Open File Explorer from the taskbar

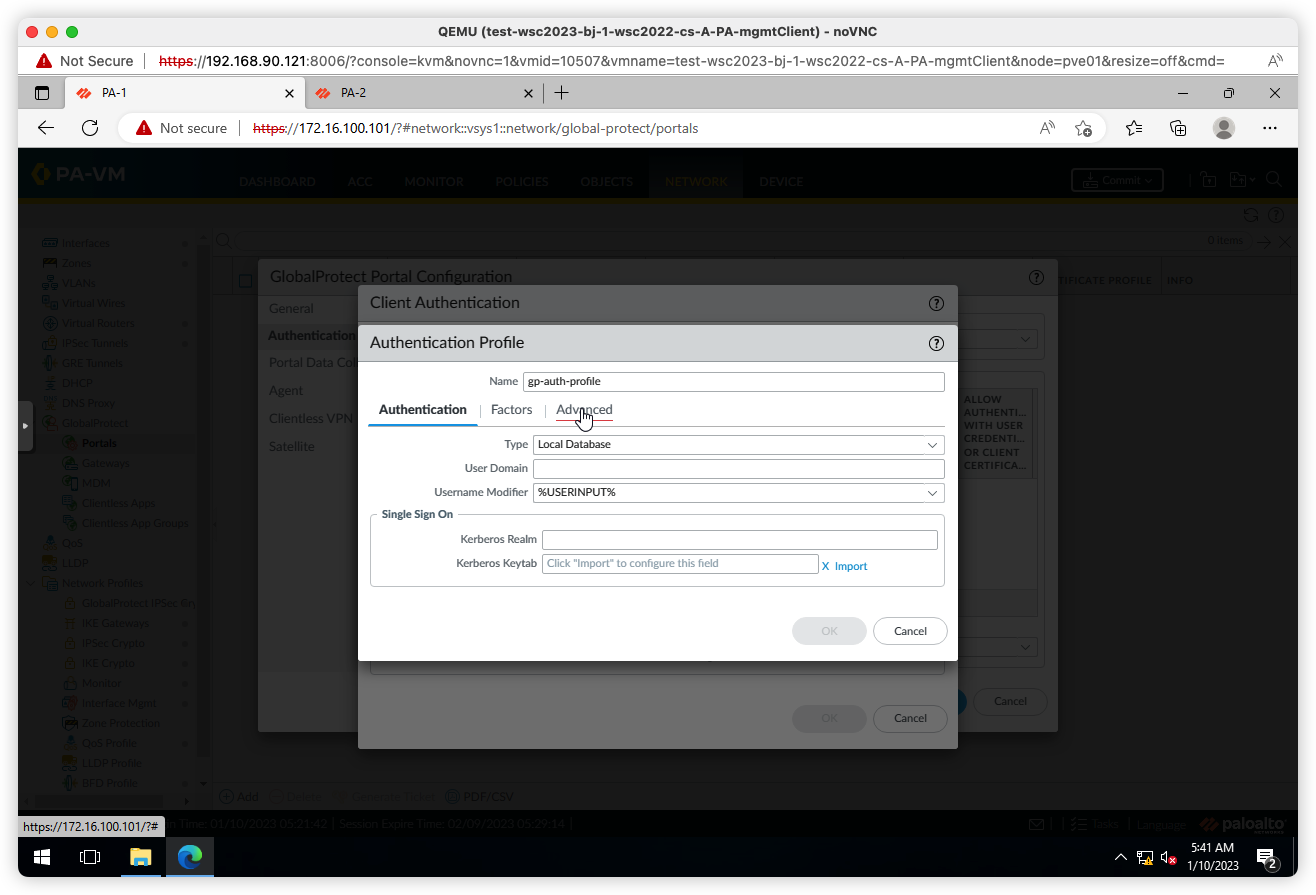(140, 857)
